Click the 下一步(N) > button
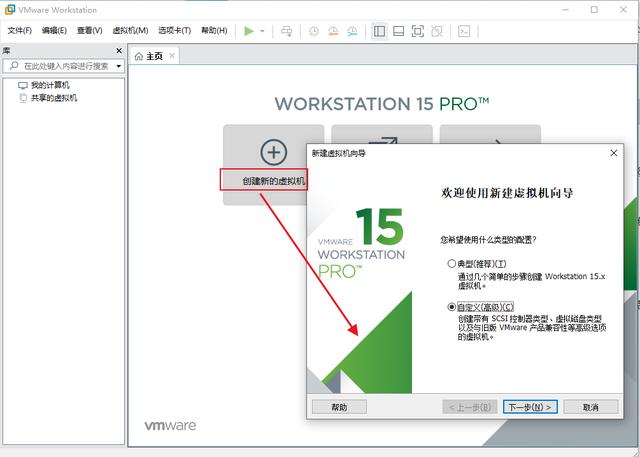The image size is (640, 457). pos(530,407)
